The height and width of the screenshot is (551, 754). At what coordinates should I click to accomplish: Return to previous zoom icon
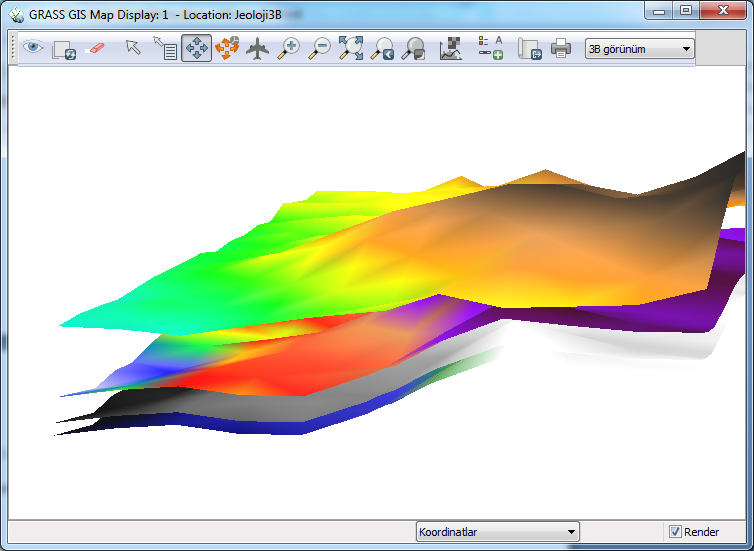382,48
